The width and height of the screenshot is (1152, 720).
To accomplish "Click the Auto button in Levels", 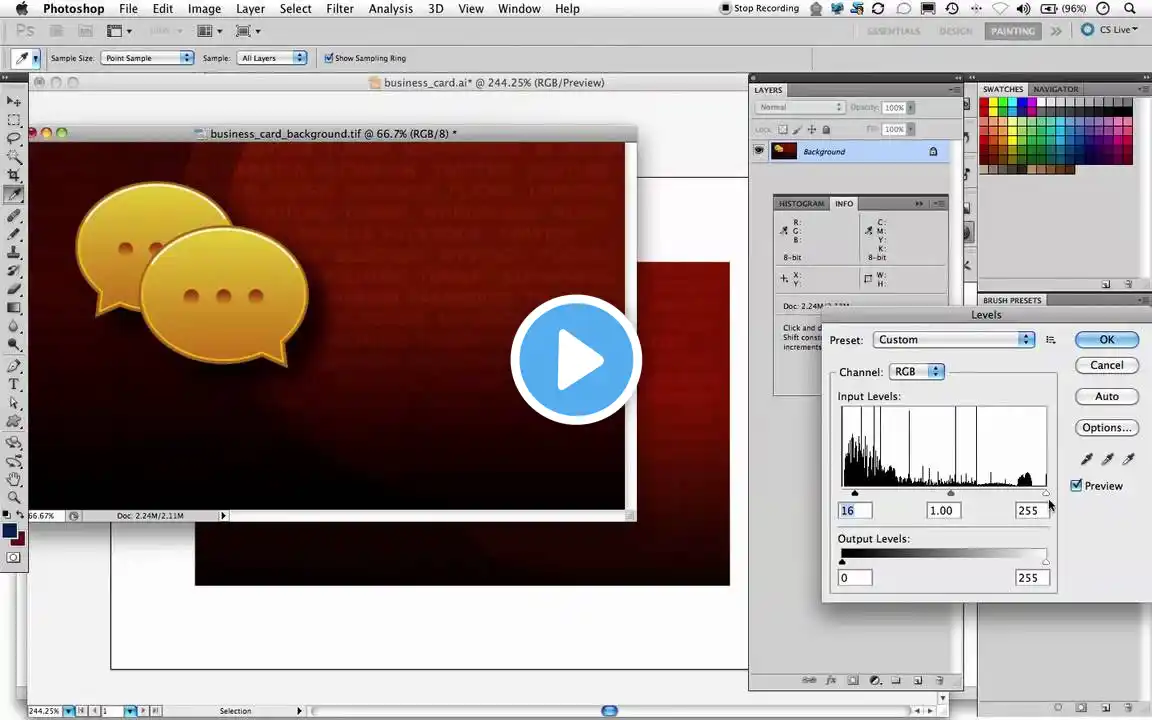I will [1106, 396].
